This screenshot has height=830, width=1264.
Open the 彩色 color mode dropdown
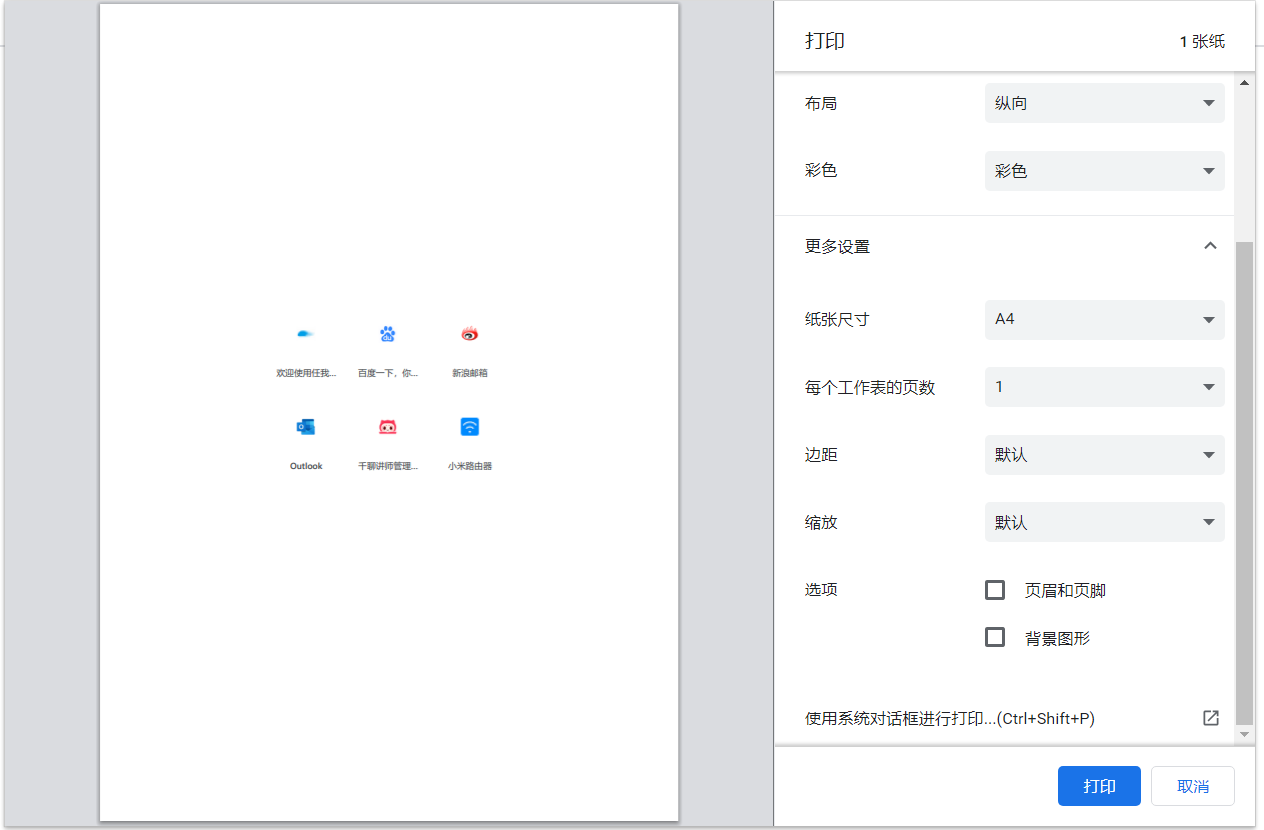(1104, 171)
